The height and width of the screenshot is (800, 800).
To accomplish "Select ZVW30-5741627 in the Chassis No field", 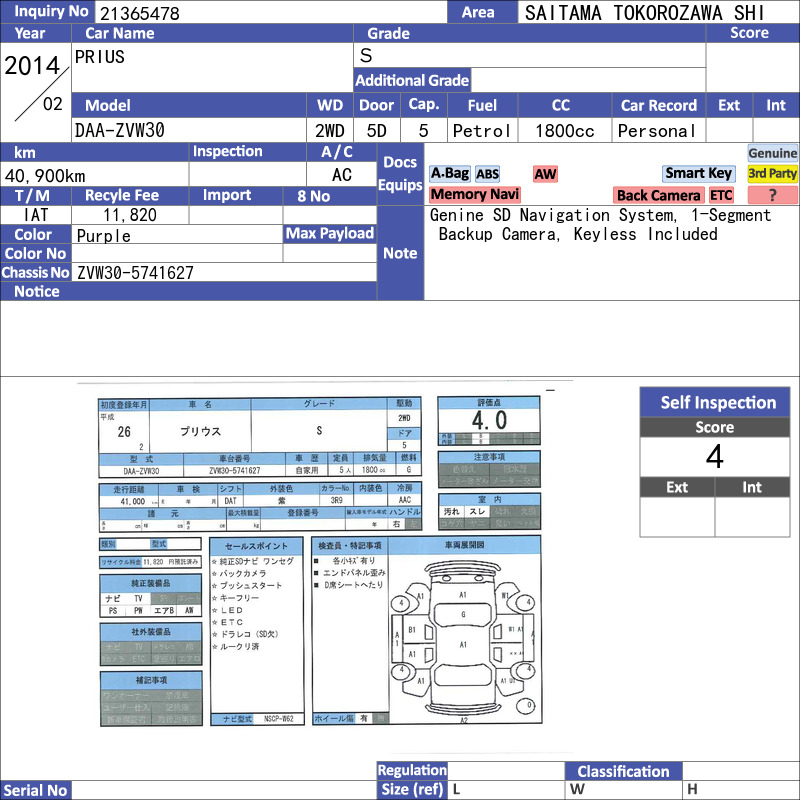I will (135, 273).
